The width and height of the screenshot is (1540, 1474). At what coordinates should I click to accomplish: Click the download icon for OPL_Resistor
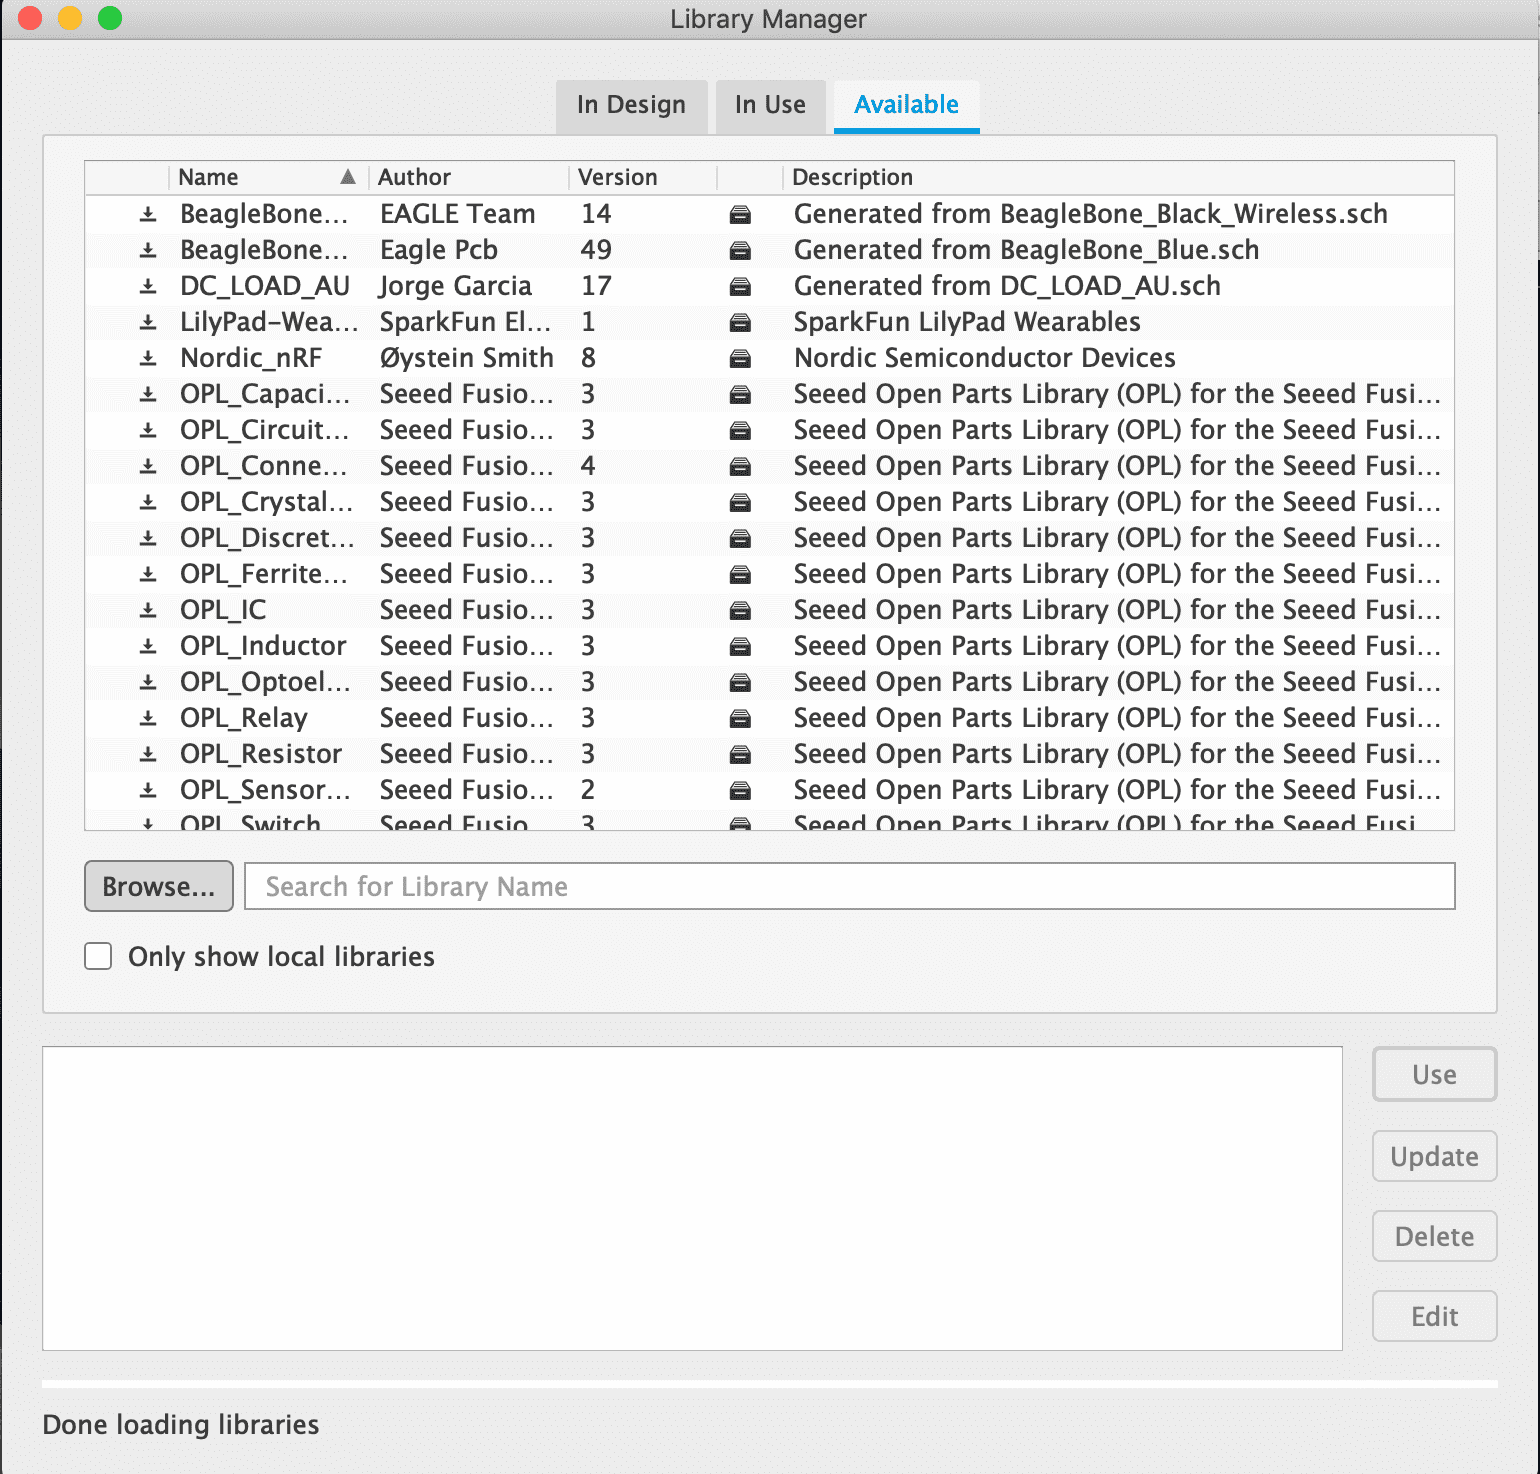(x=148, y=754)
